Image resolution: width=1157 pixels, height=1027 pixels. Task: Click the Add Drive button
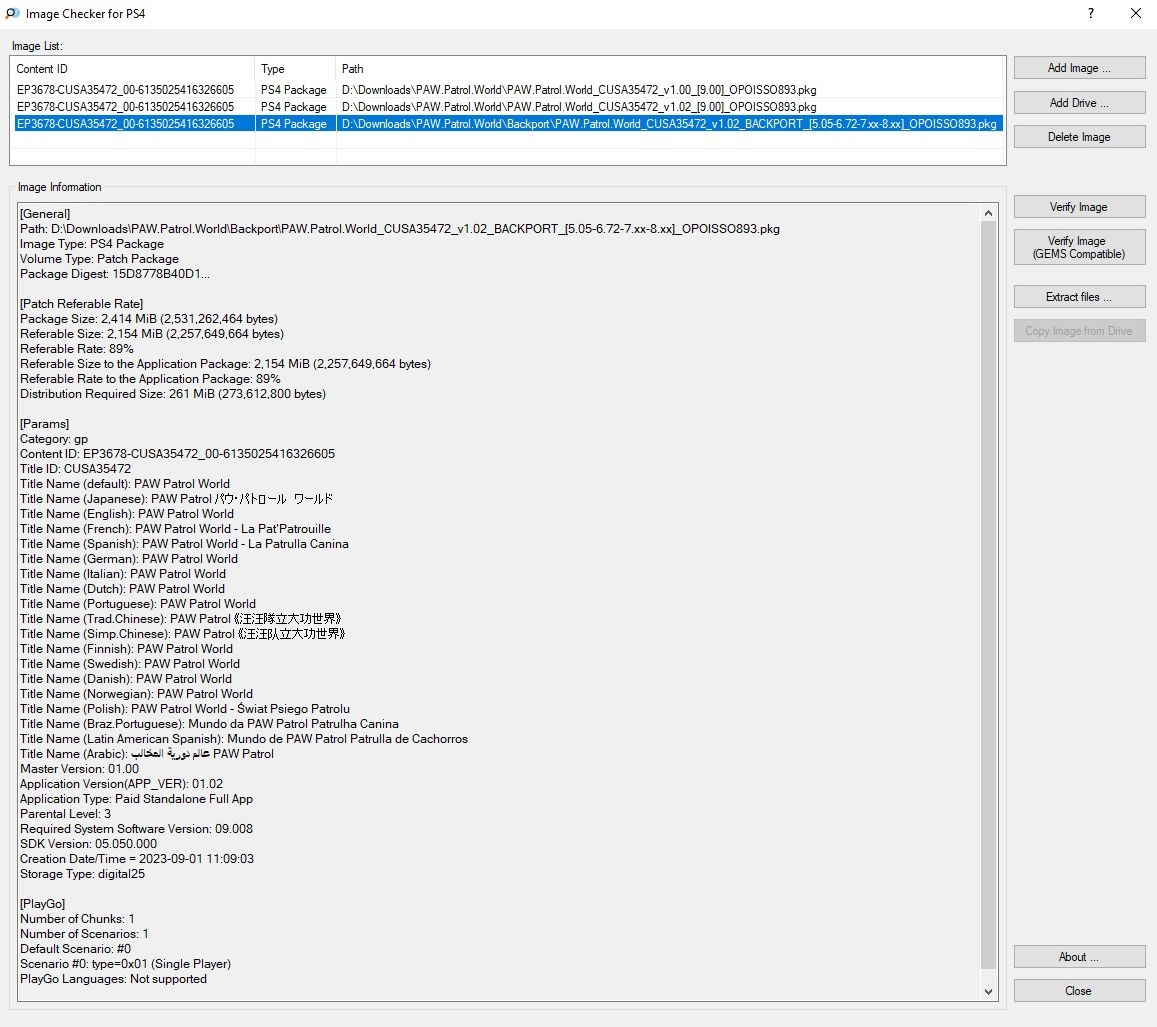tap(1079, 103)
